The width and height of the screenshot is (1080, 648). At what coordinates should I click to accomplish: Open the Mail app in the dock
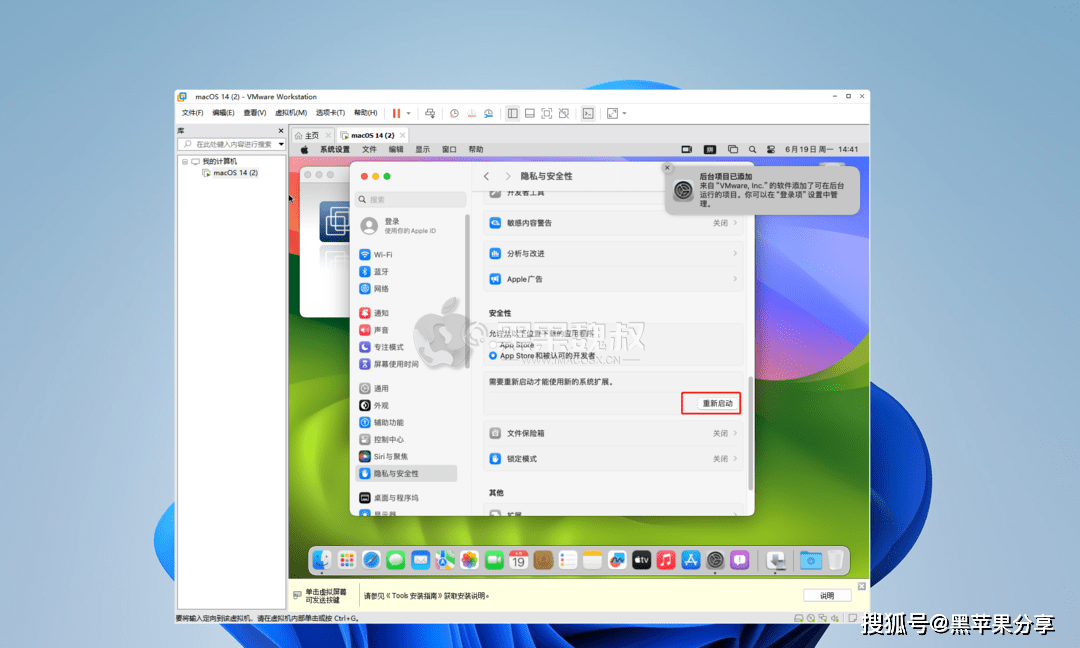(x=420, y=560)
